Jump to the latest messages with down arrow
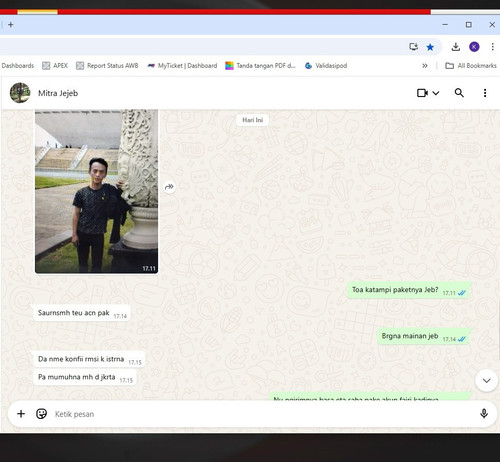This screenshot has width=500, height=462. [487, 381]
